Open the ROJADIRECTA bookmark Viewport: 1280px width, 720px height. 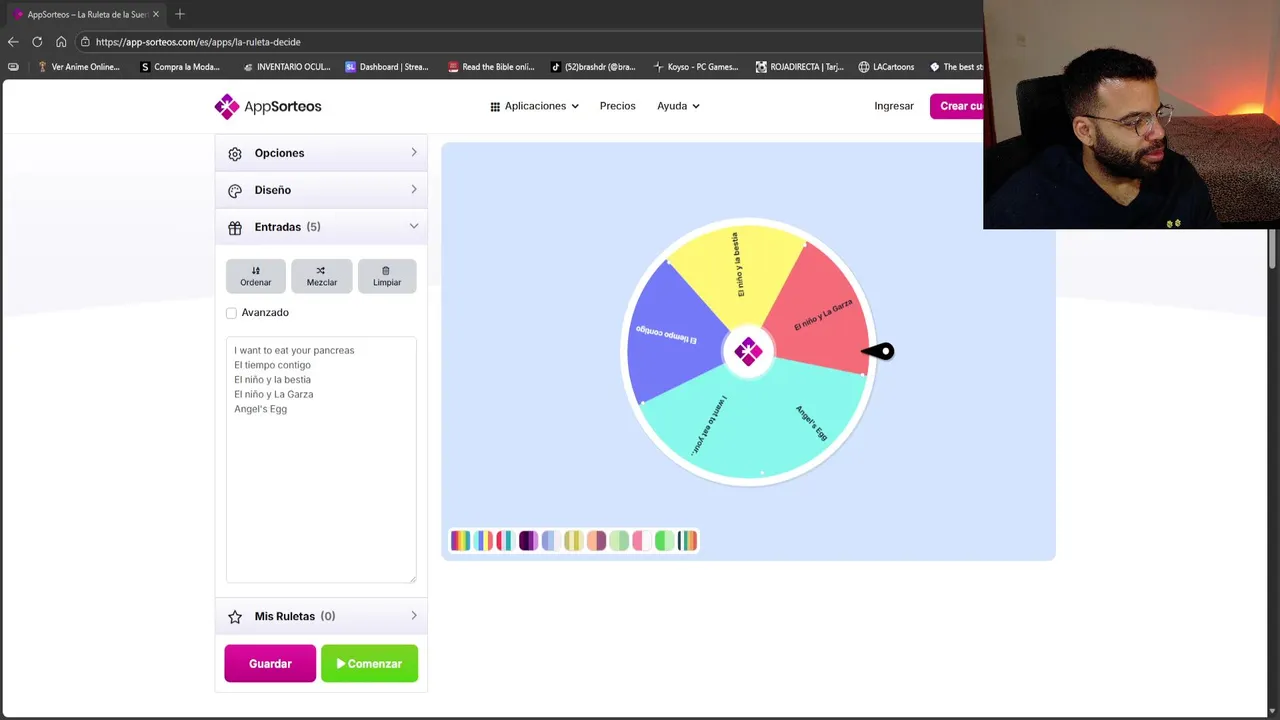[799, 67]
